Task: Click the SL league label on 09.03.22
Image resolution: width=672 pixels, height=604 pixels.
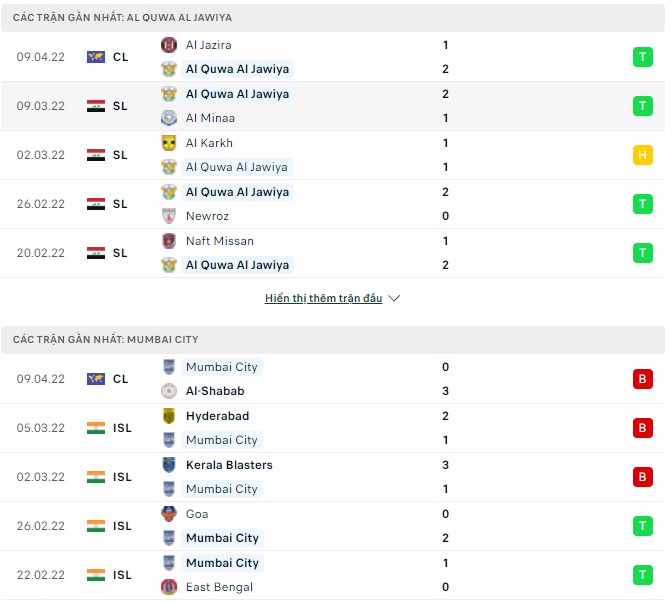Action: [120, 106]
